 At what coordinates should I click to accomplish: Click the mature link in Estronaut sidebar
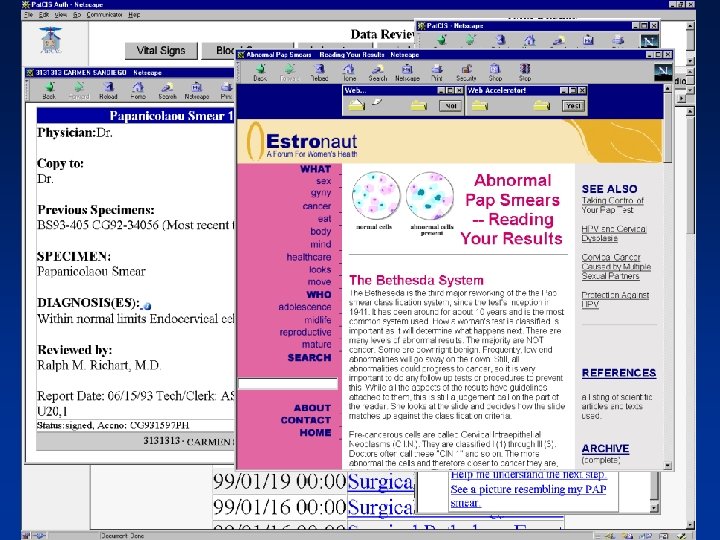(316, 344)
